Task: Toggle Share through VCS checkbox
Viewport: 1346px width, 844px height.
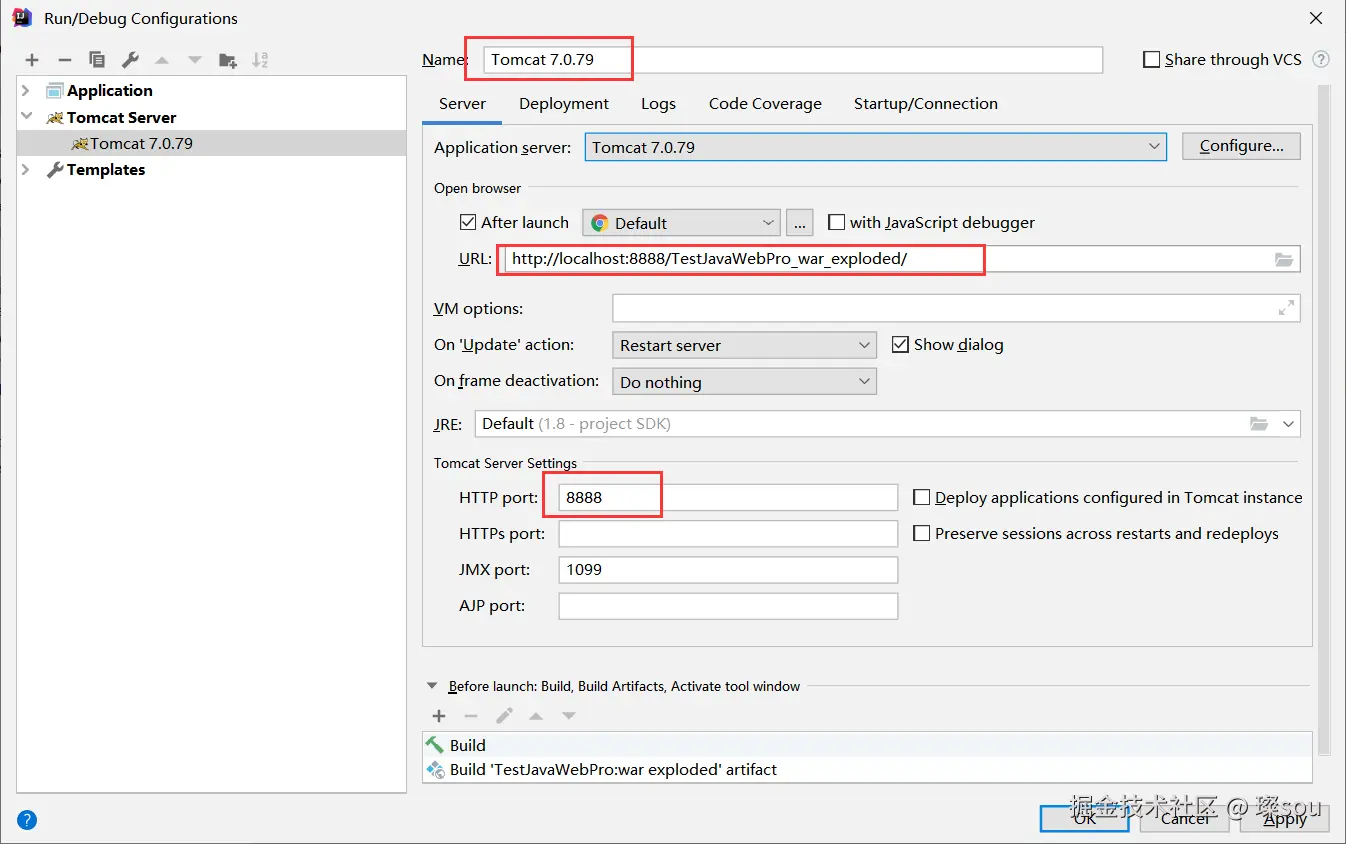Action: [1151, 60]
